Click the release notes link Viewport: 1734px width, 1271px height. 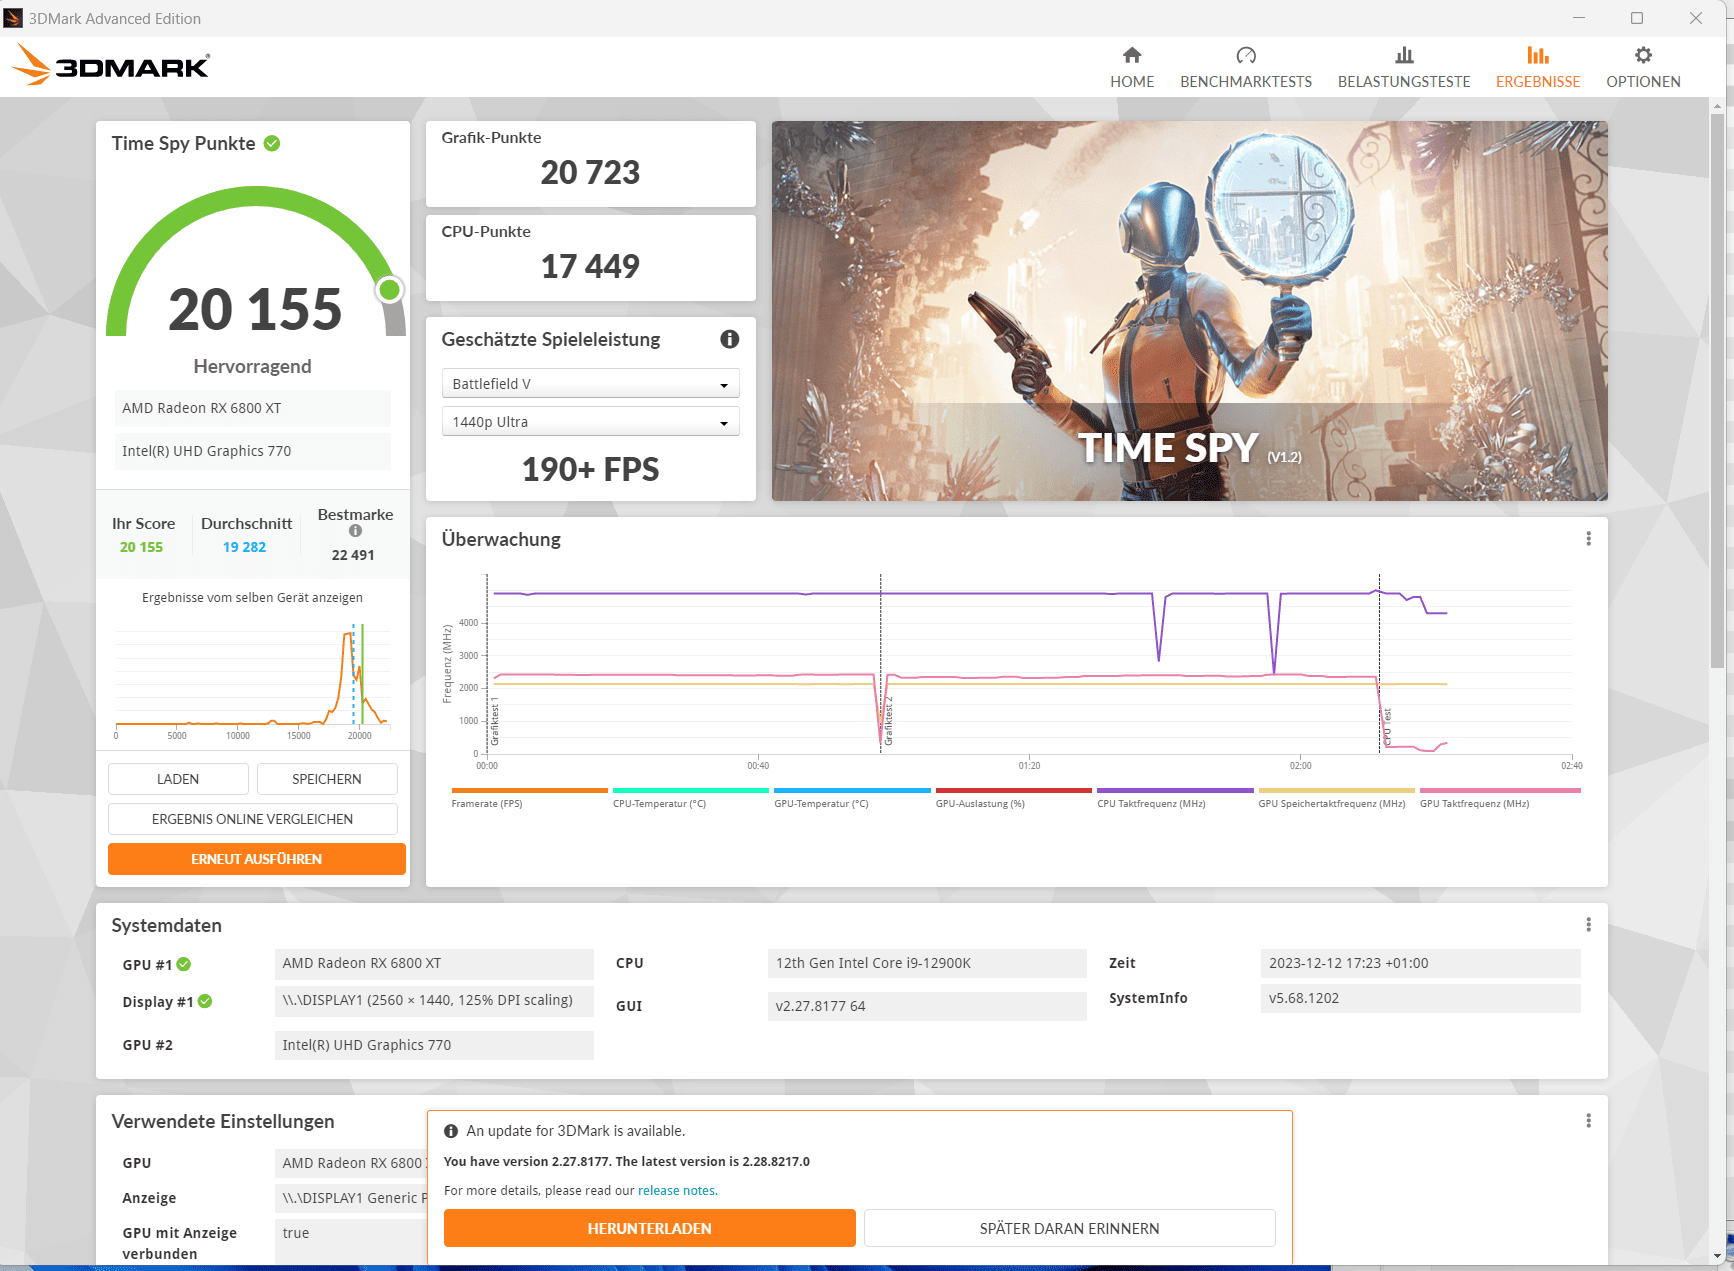pos(677,1190)
